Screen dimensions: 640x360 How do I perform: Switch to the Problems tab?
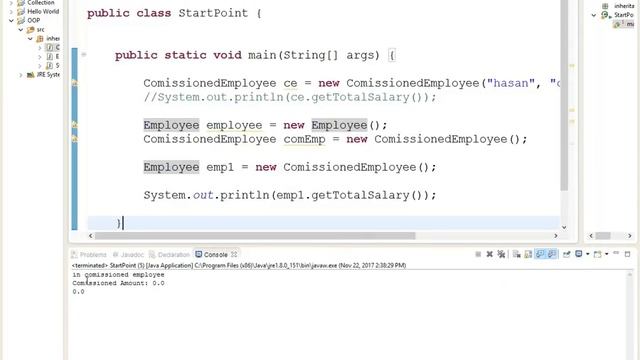(x=89, y=255)
